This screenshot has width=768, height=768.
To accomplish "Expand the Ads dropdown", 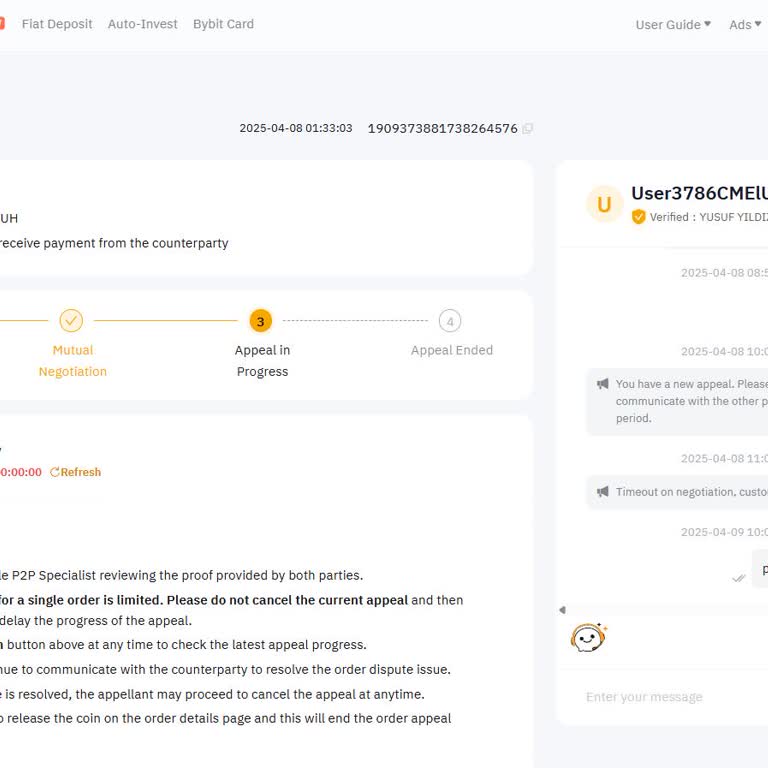I will (x=745, y=24).
